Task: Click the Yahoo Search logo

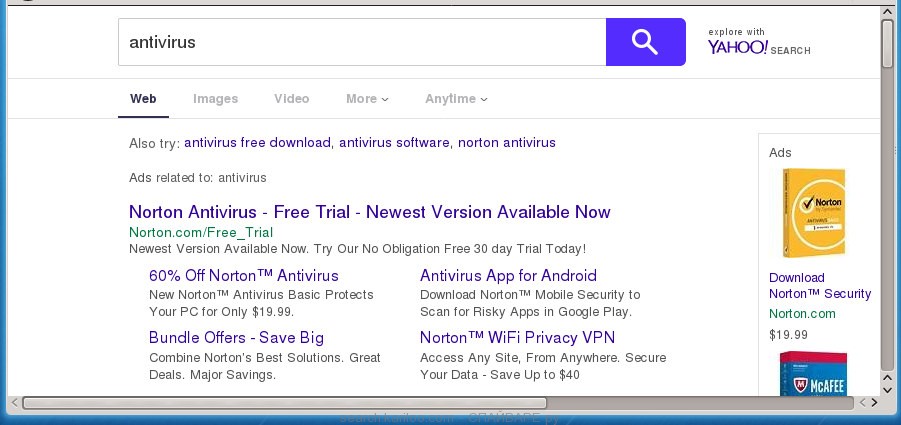Action: coord(758,42)
